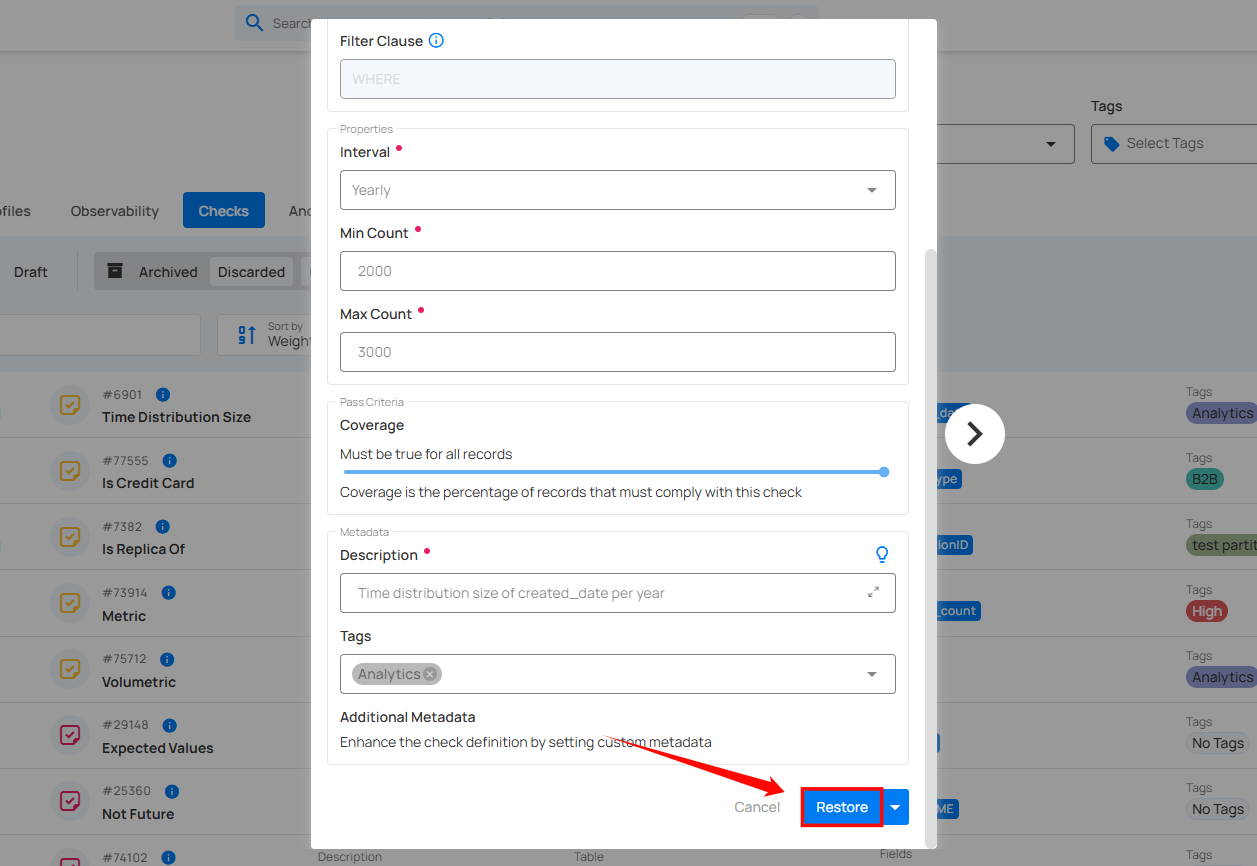
Task: Open the Not Future check
Action: [x=138, y=815]
